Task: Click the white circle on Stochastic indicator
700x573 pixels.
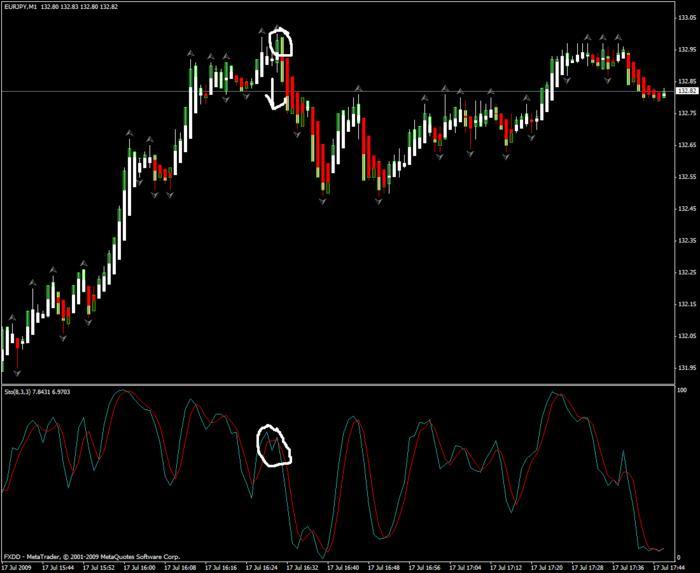Action: point(274,445)
